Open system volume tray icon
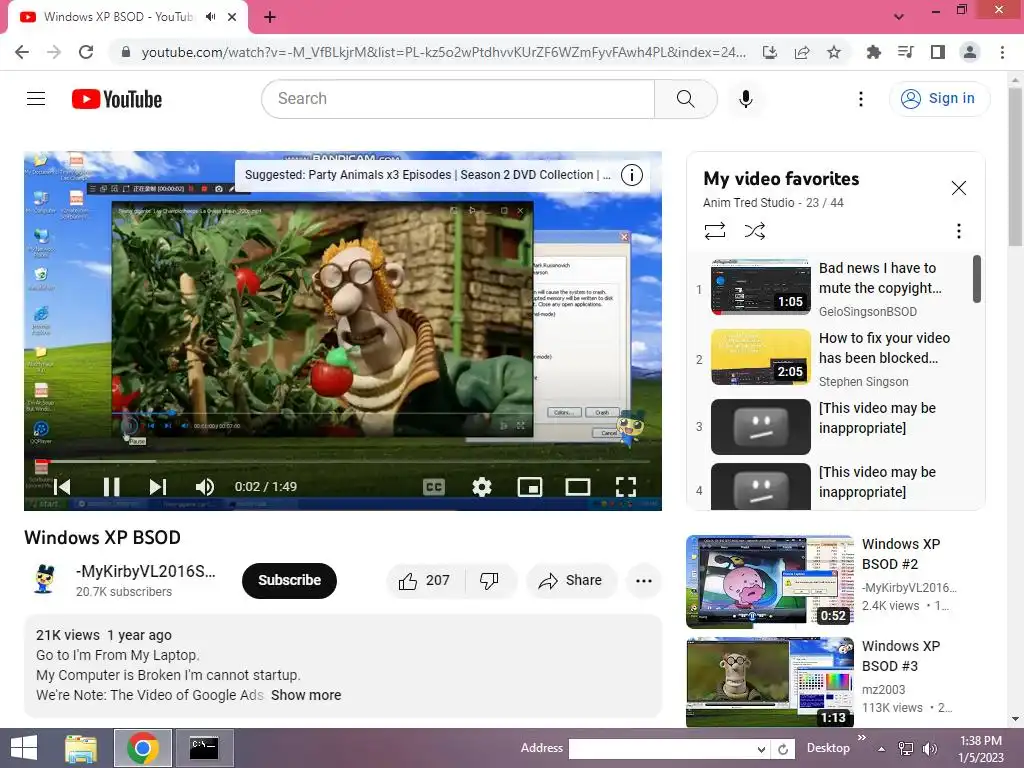This screenshot has width=1024, height=768. (x=930, y=749)
